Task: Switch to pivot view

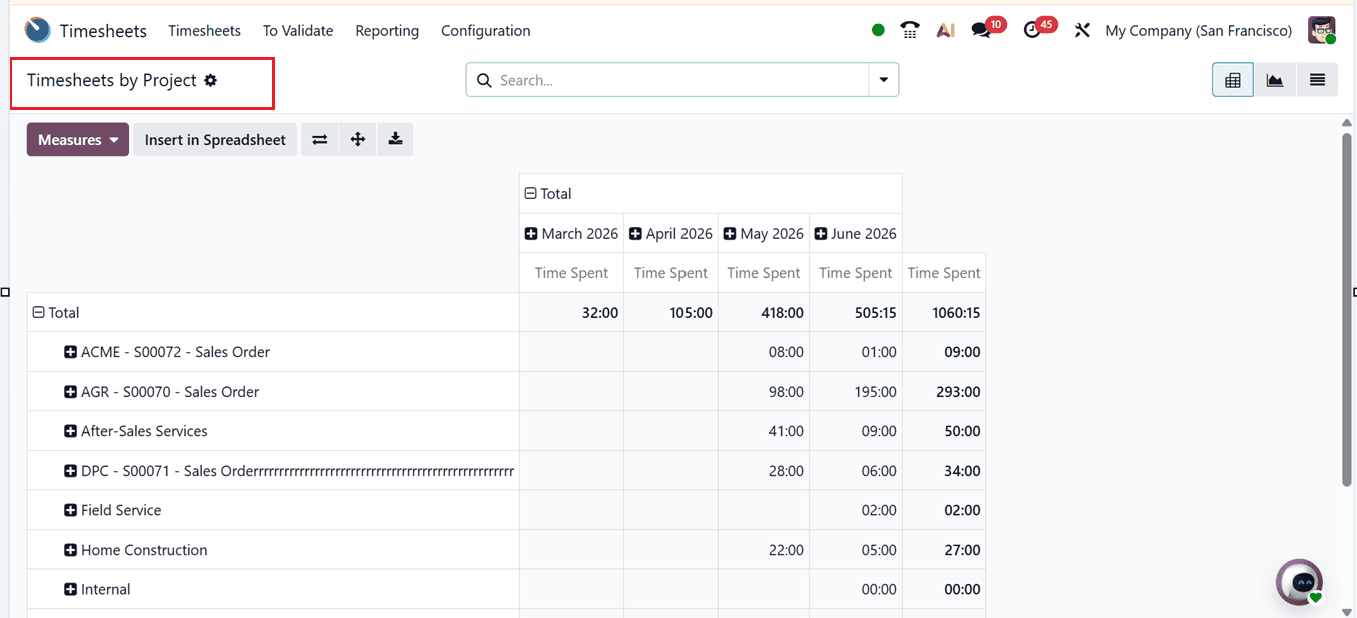Action: pos(1233,80)
